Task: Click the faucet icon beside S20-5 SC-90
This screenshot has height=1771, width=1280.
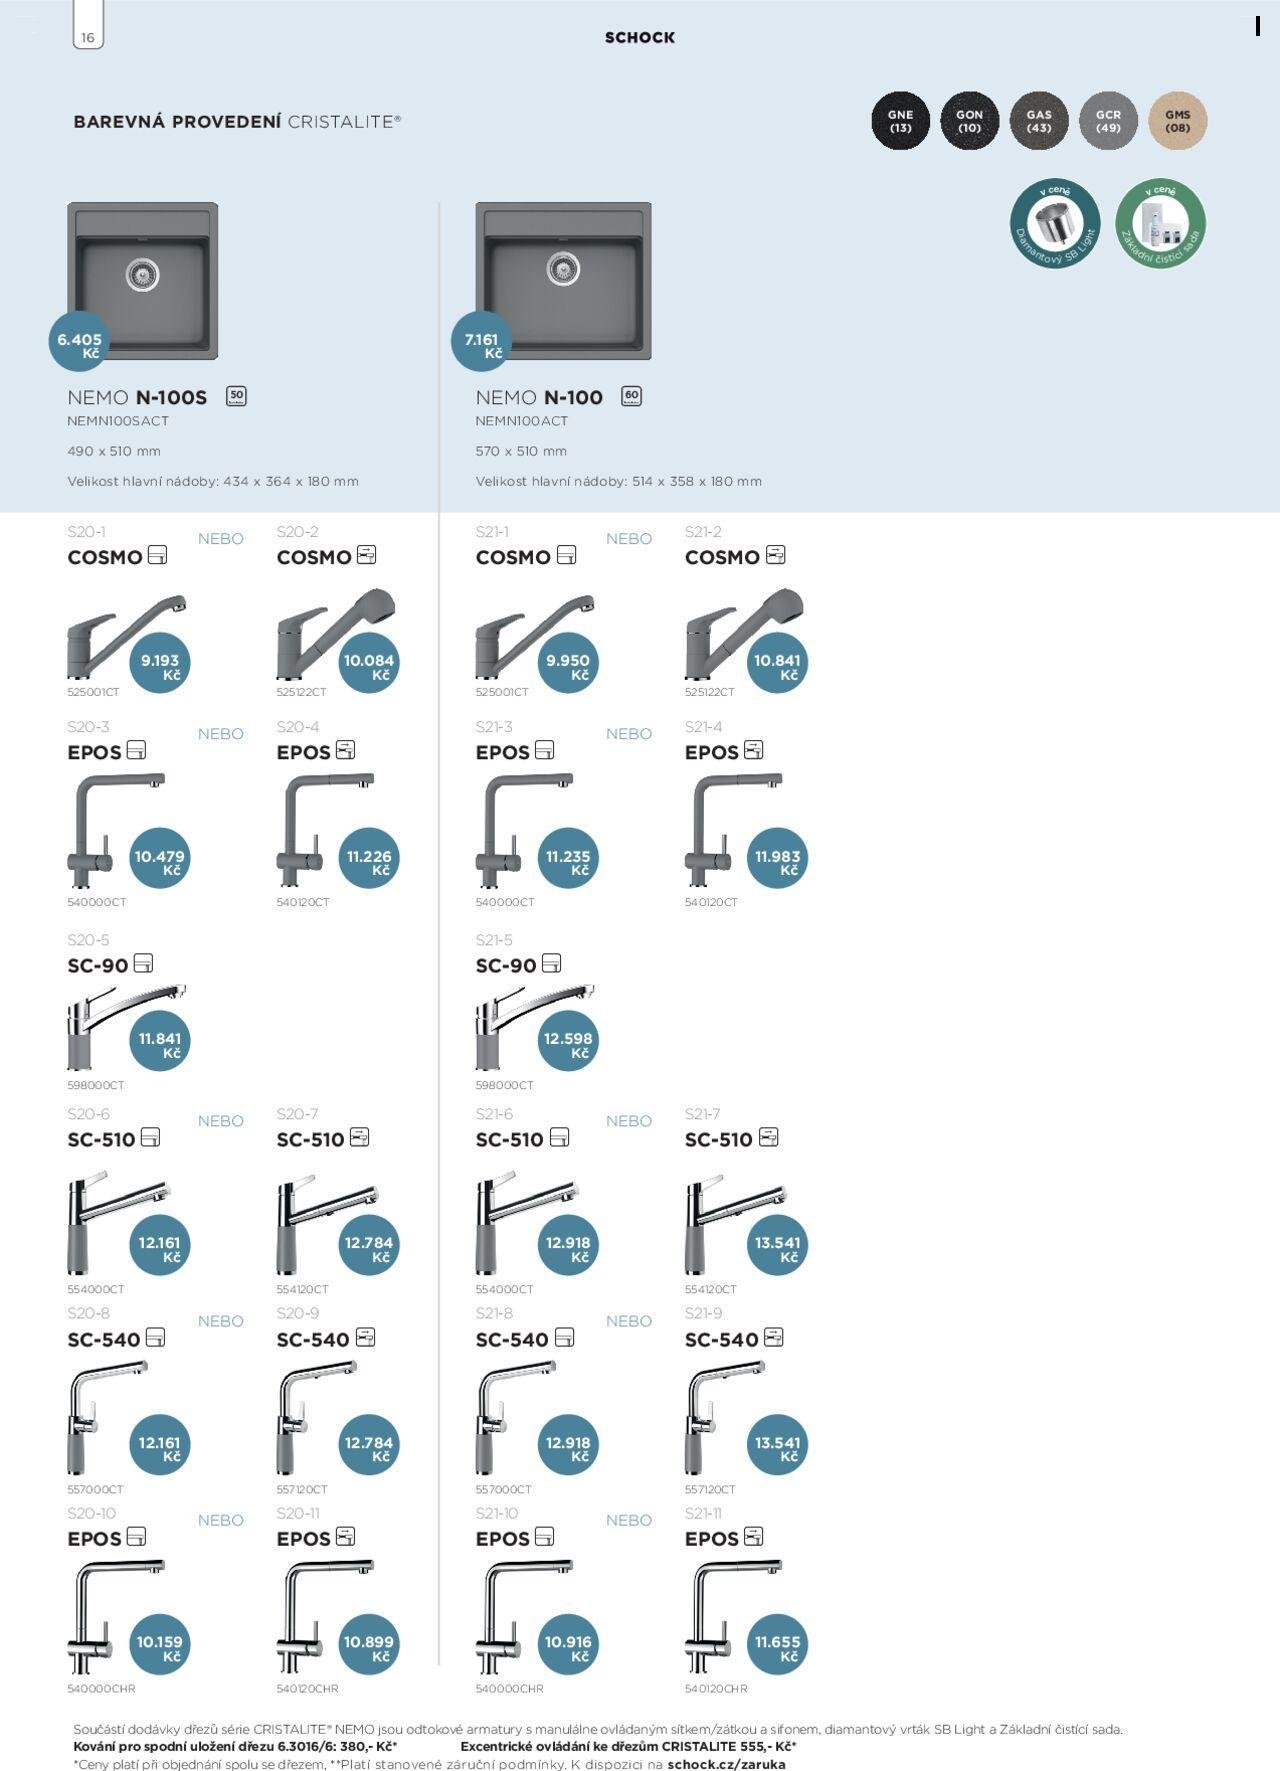Action: tap(143, 963)
